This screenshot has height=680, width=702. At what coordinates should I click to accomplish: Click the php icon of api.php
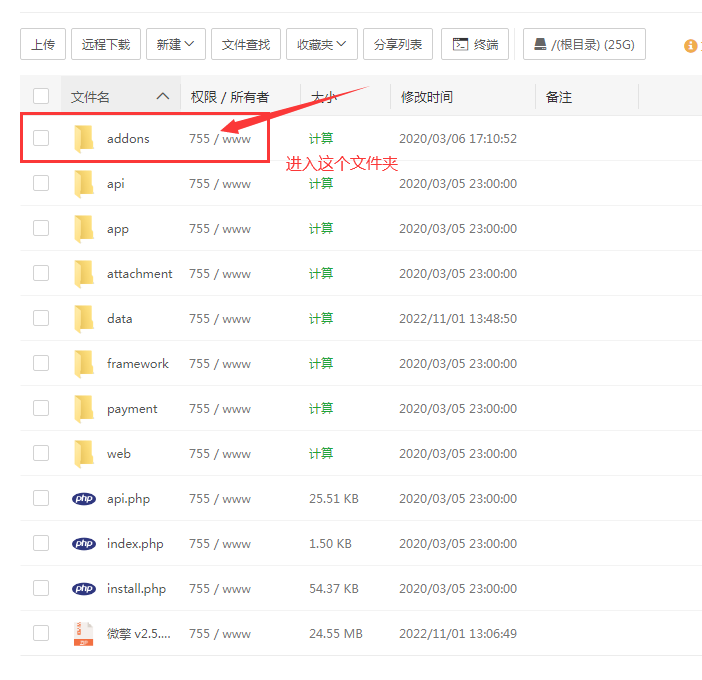(x=84, y=499)
